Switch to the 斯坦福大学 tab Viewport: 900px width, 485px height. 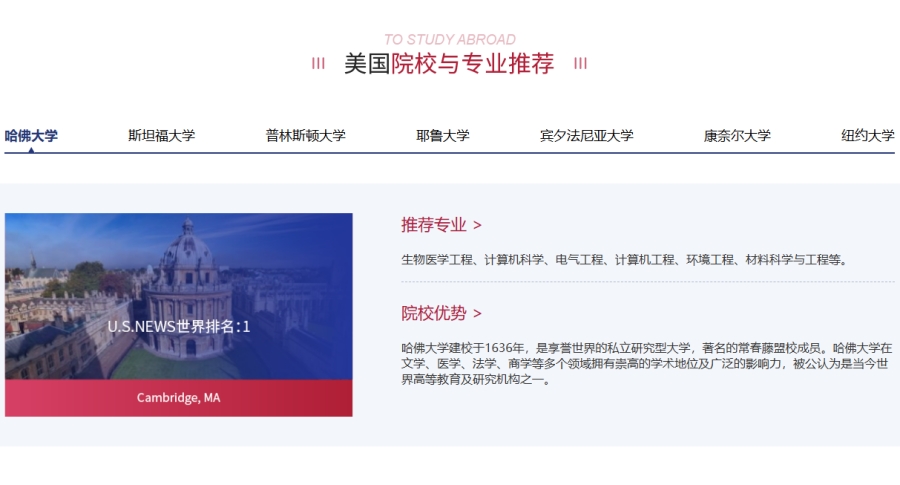coord(161,135)
